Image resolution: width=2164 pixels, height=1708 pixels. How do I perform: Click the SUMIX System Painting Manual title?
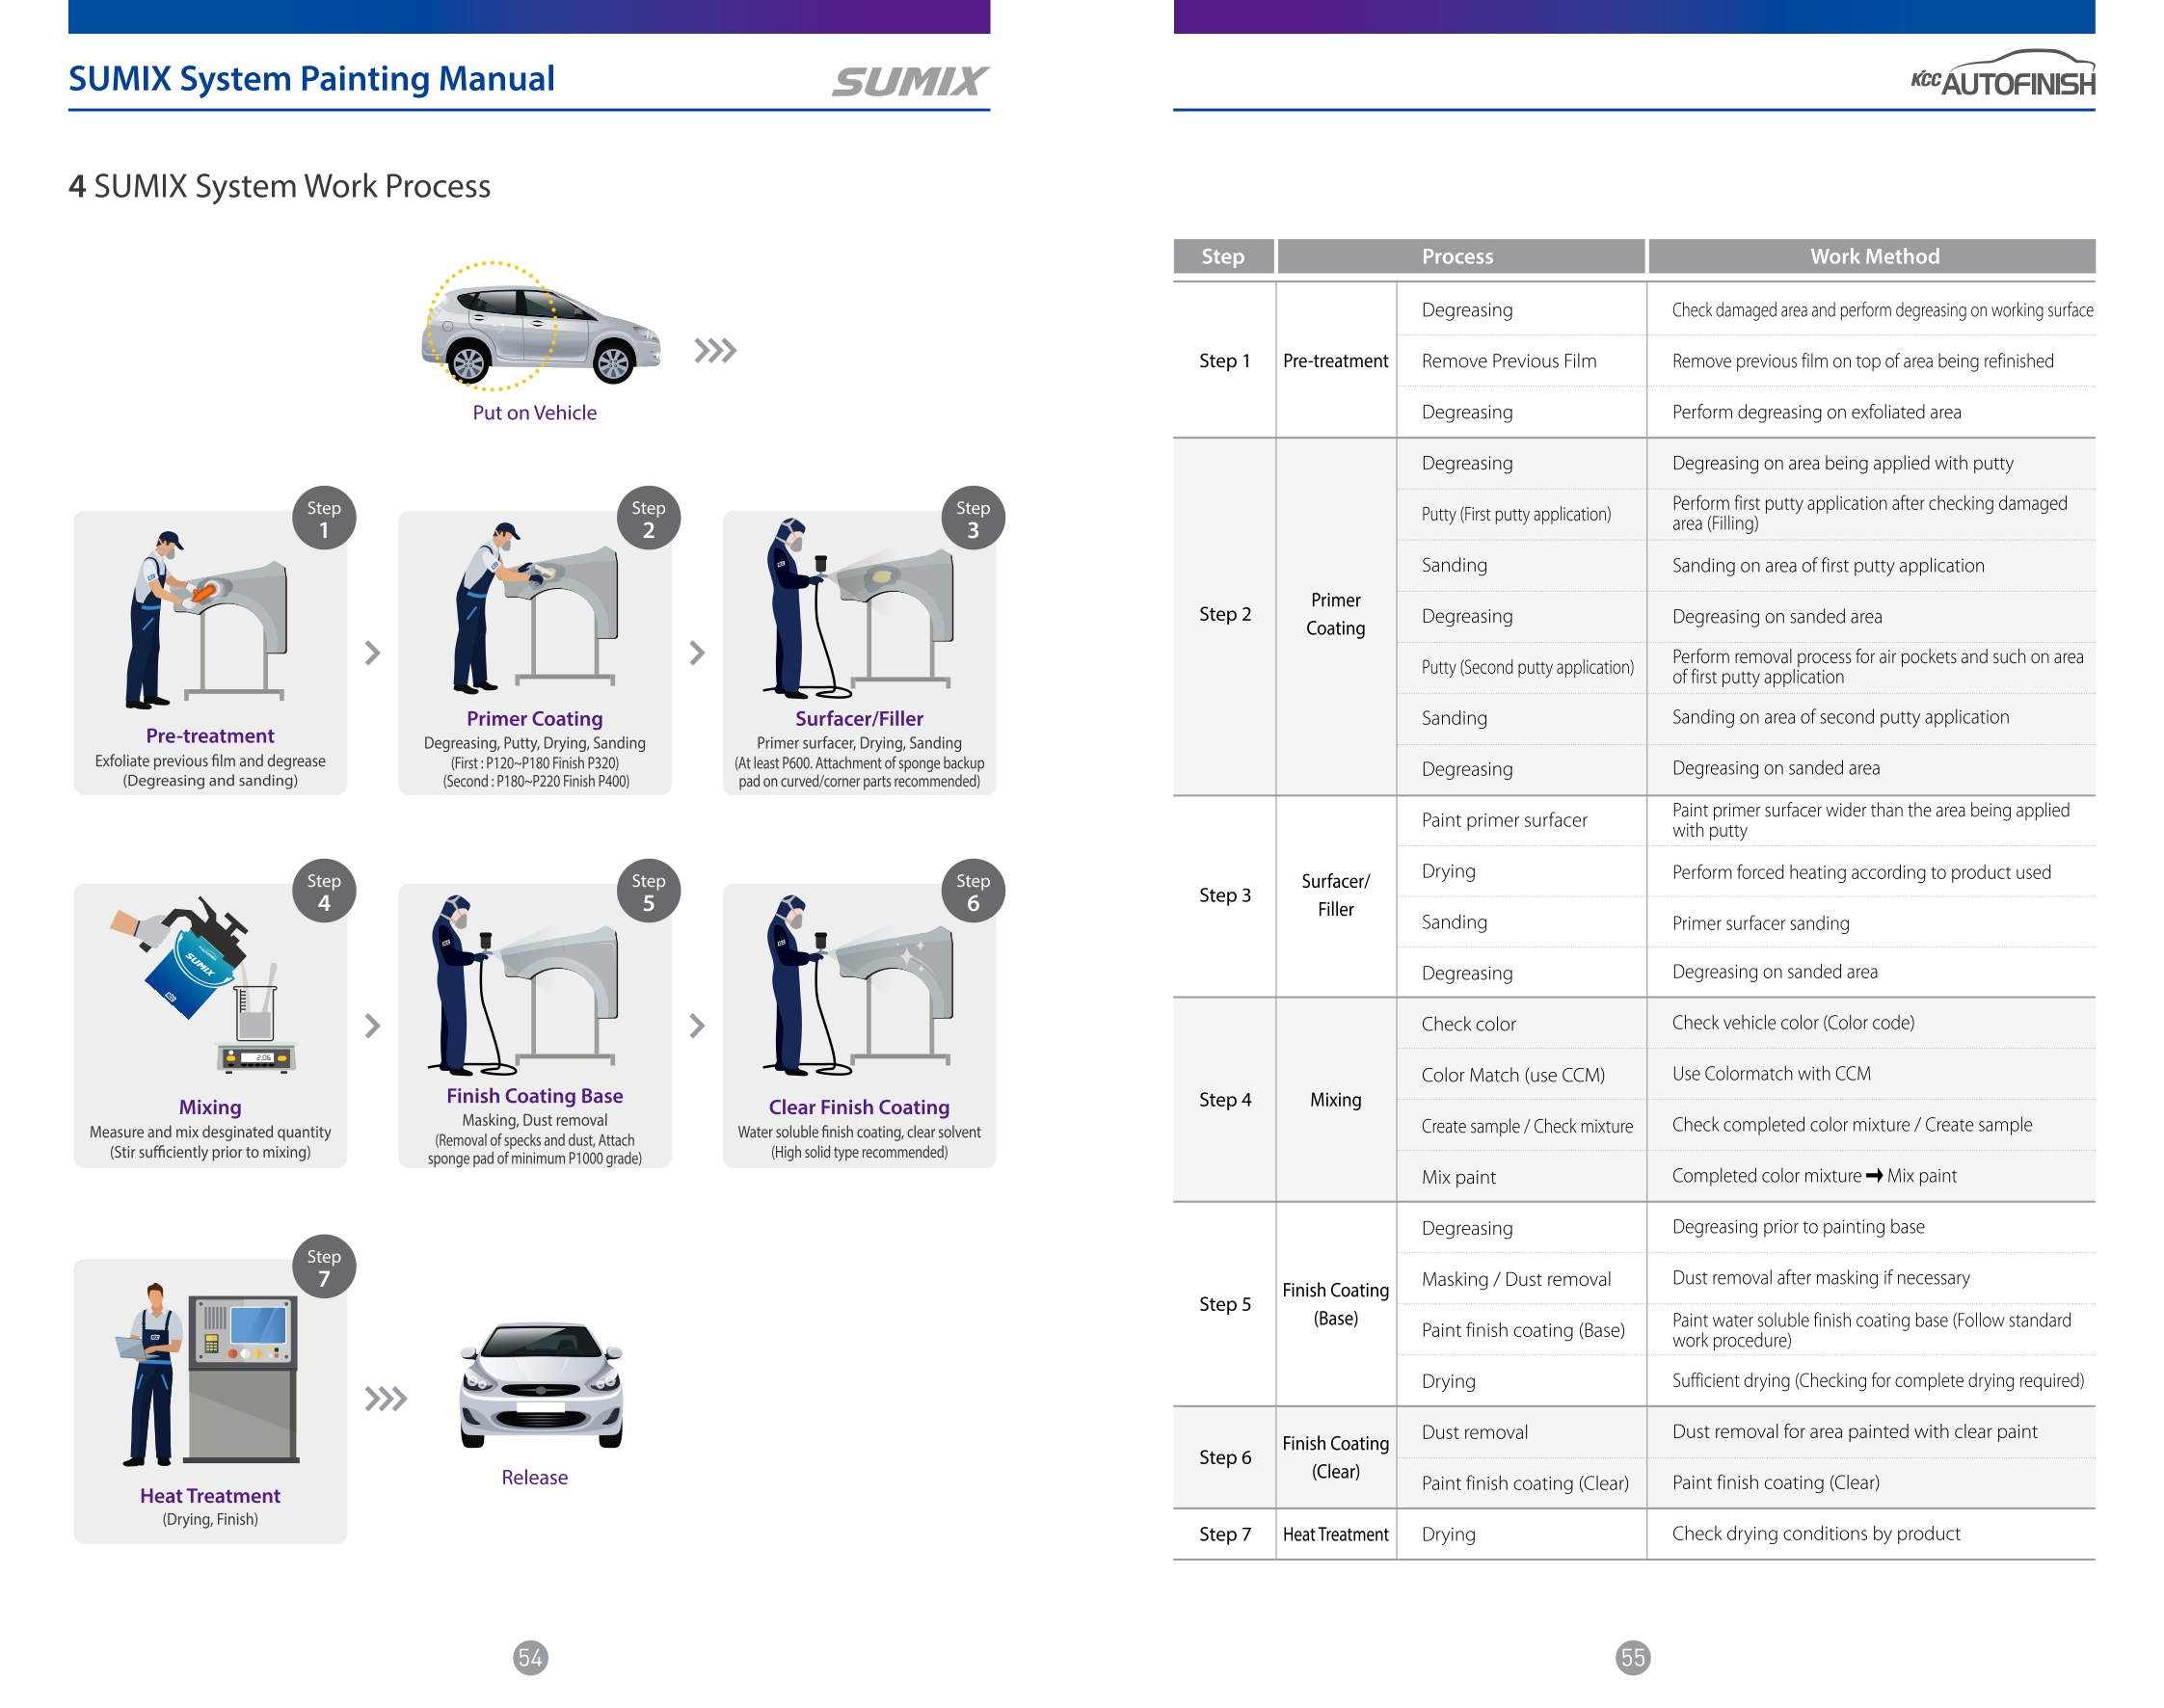(311, 78)
